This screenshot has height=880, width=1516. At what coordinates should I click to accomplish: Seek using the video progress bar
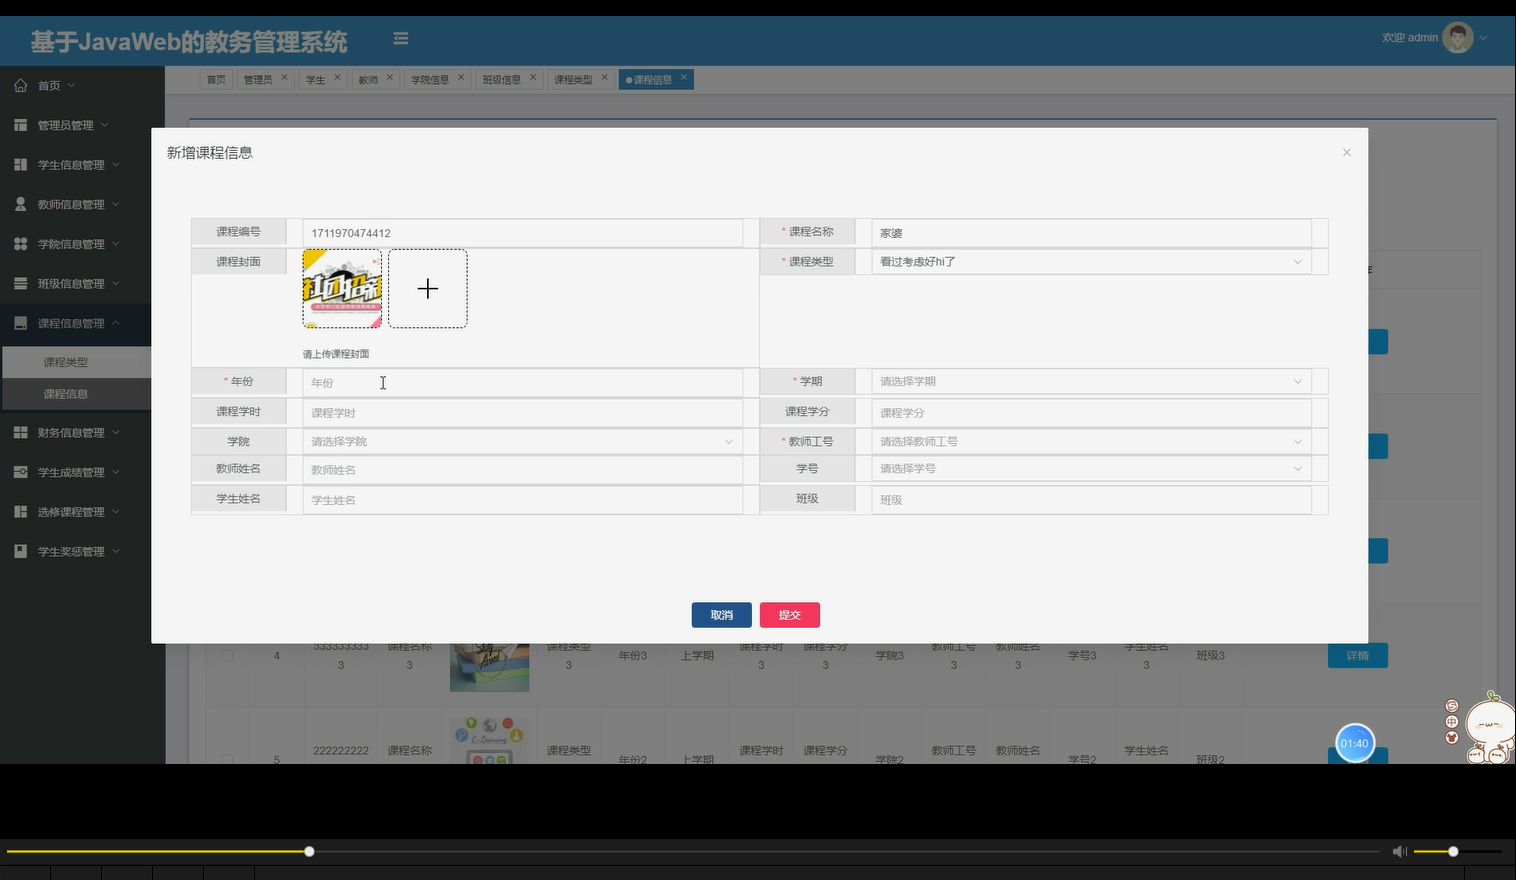coord(693,852)
